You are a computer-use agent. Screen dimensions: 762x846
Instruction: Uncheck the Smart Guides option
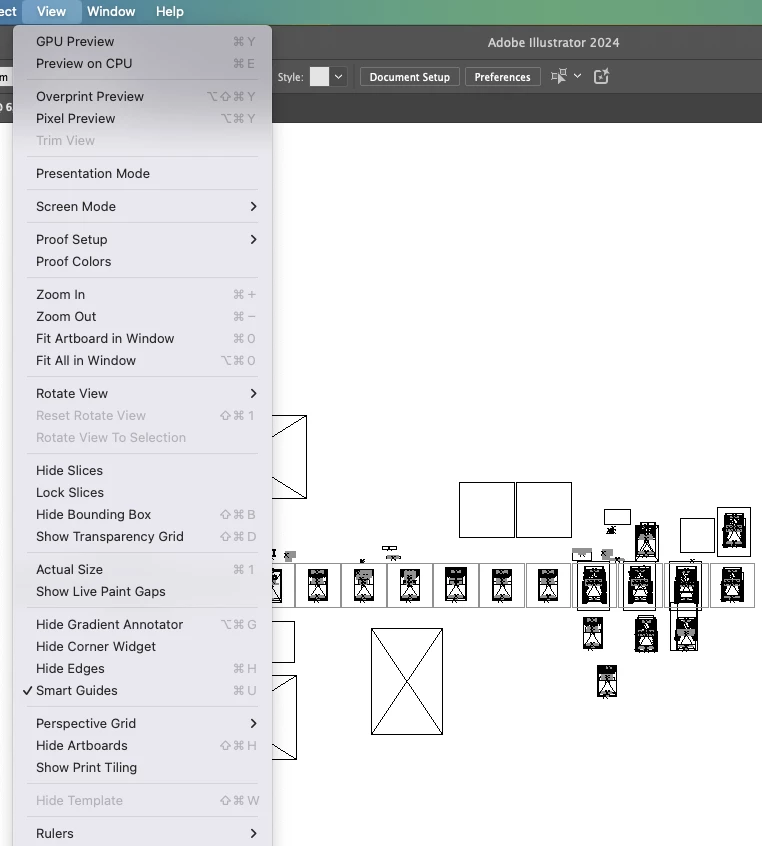point(142,691)
